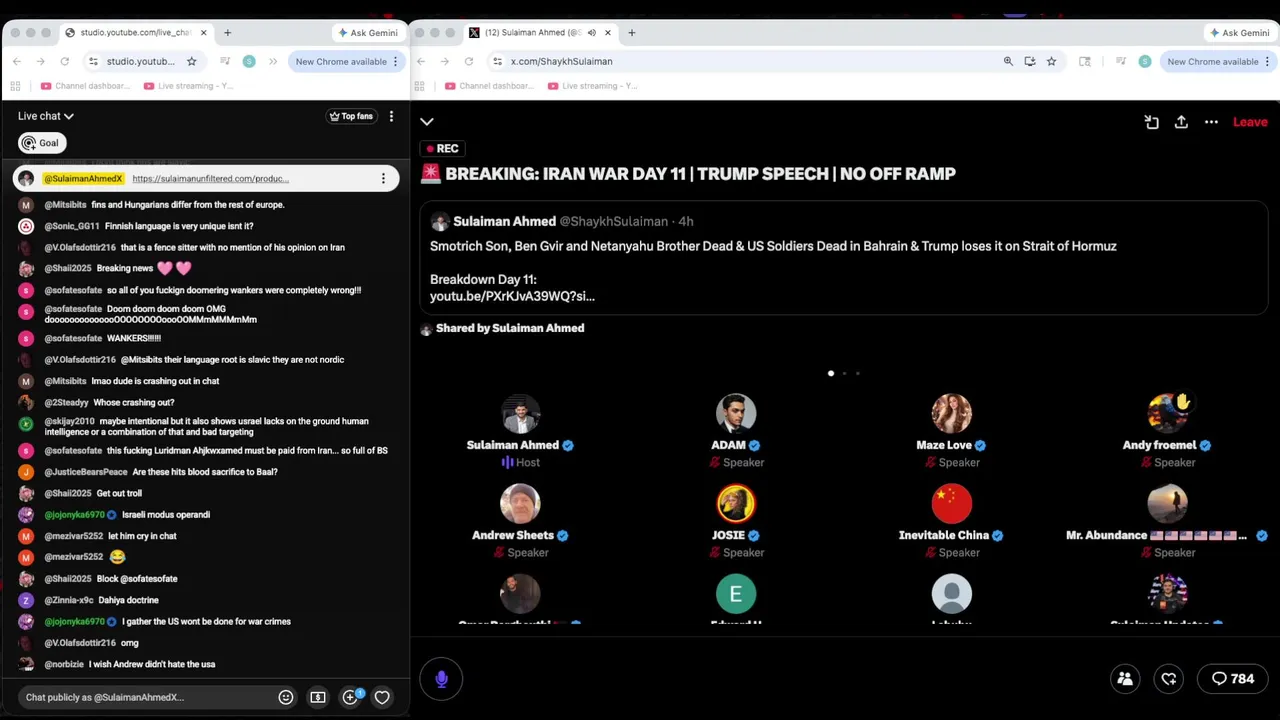Open the Space heart reactions icon
This screenshot has width=1280, height=720.
click(x=1169, y=679)
